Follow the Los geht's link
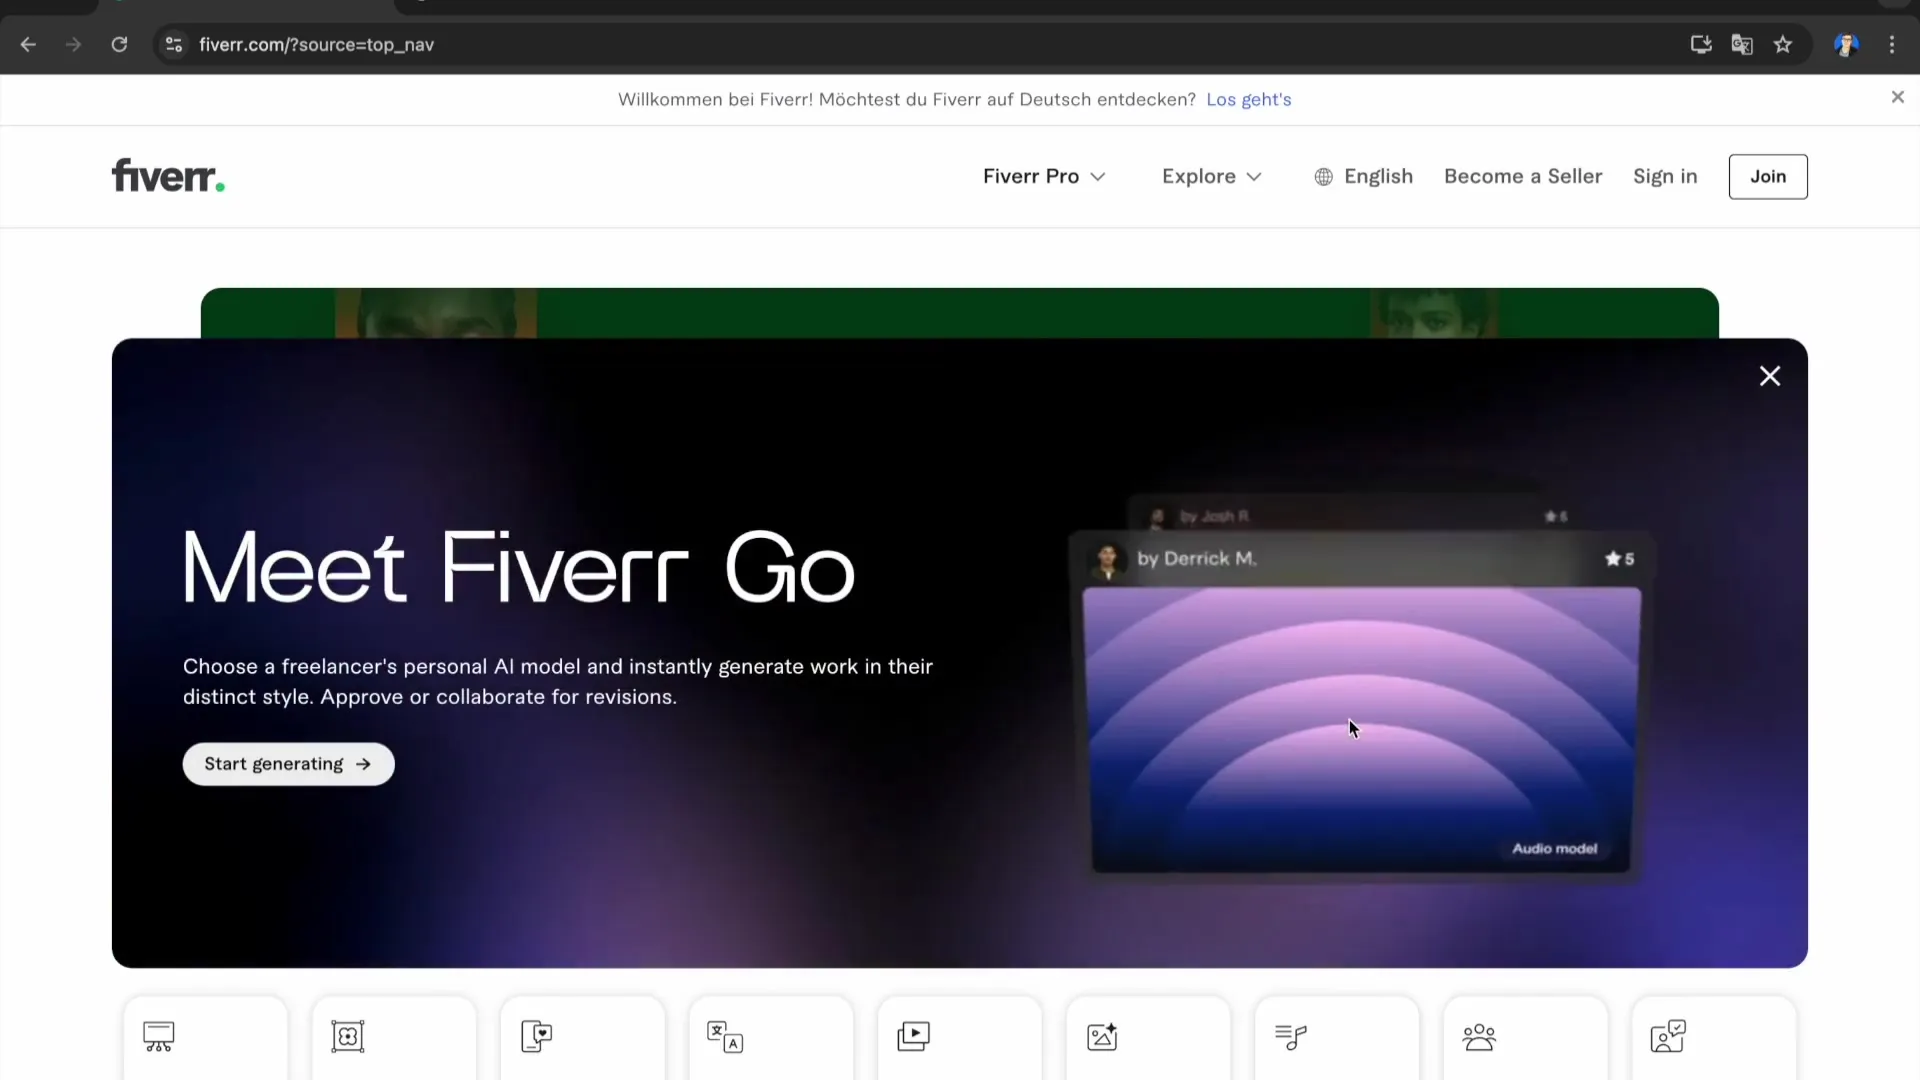1920x1080 pixels. (x=1249, y=99)
